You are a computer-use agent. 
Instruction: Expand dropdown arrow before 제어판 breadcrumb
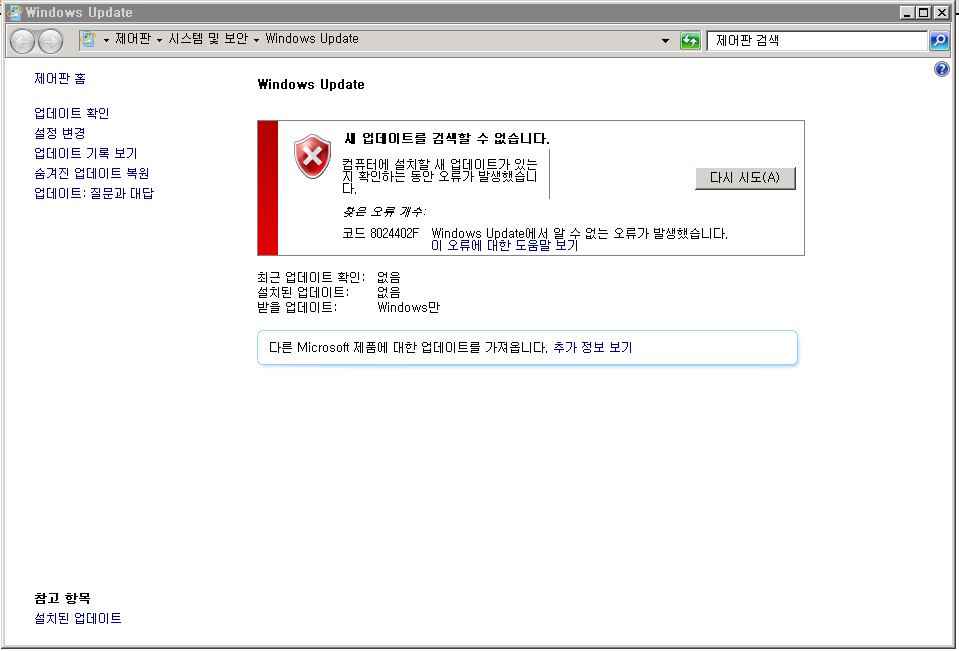point(106,40)
